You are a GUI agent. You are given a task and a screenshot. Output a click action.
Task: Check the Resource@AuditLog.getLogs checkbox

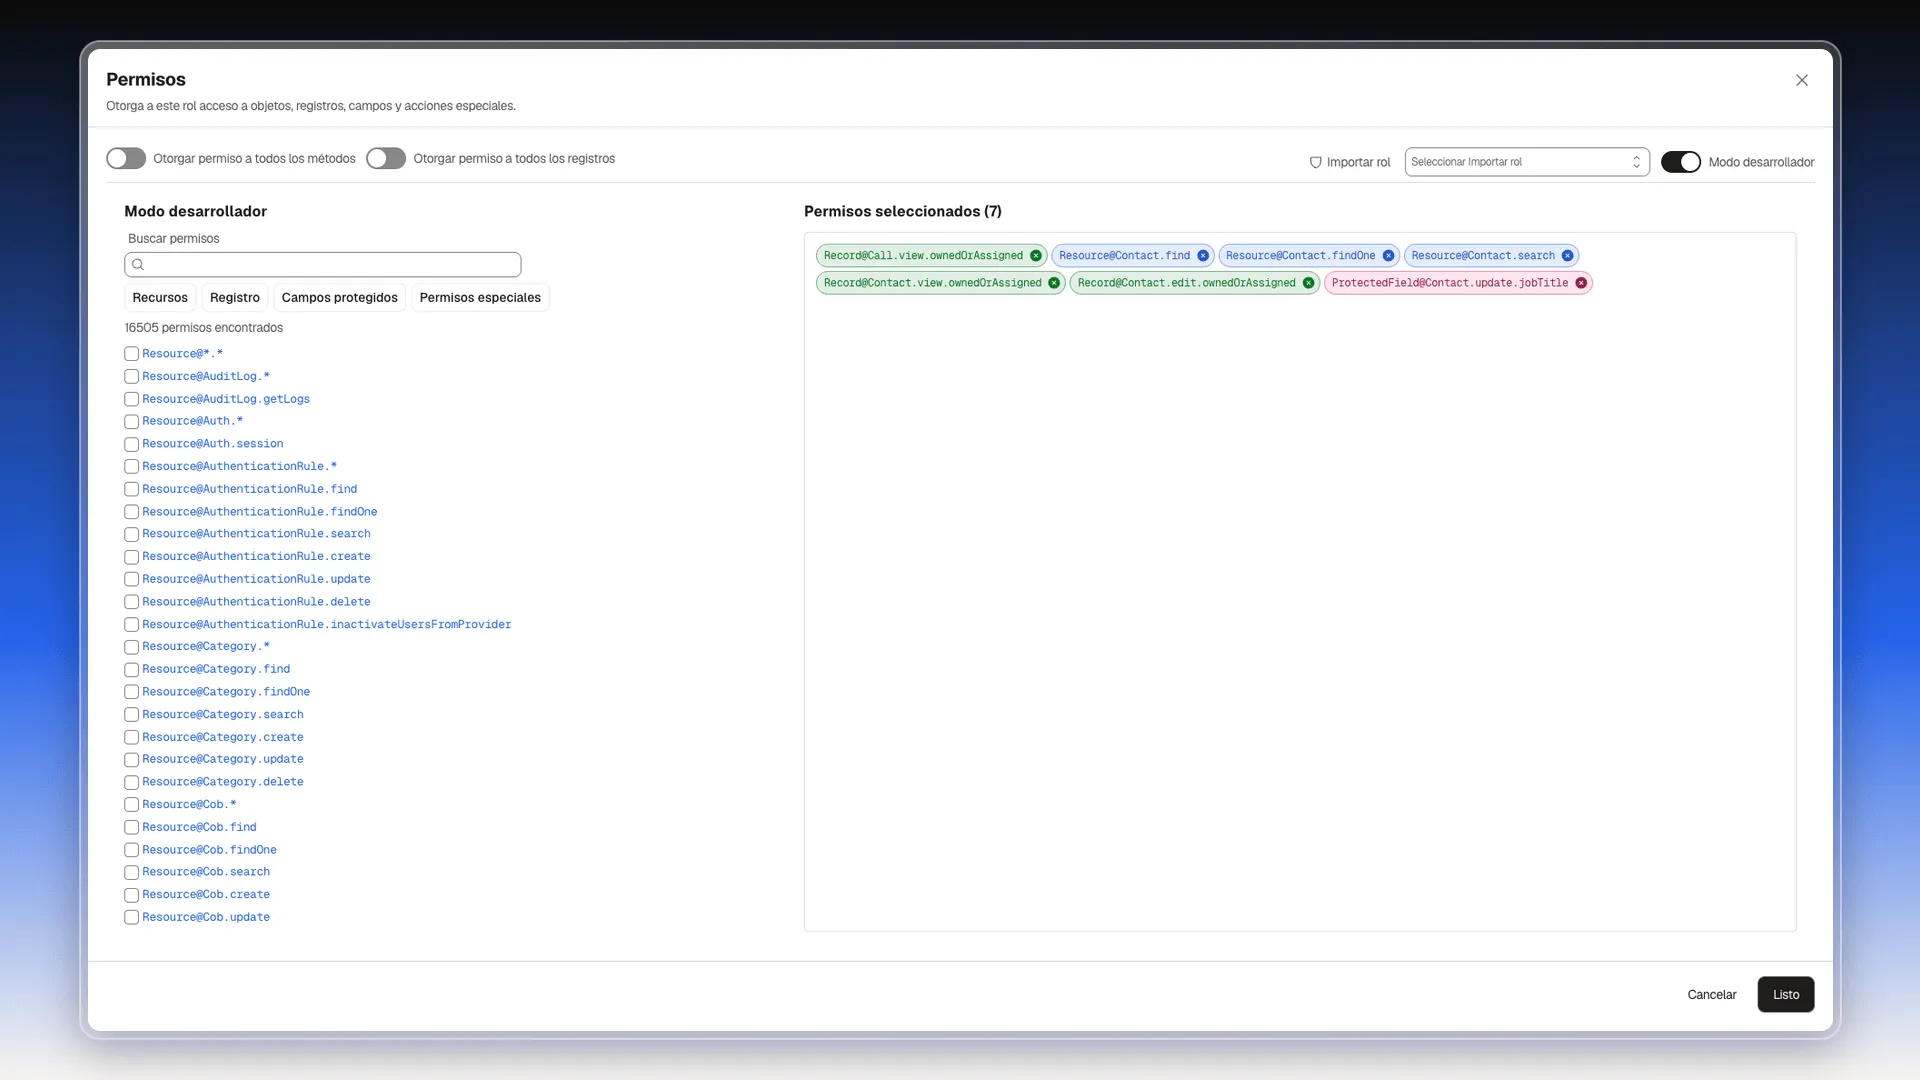pyautogui.click(x=131, y=399)
